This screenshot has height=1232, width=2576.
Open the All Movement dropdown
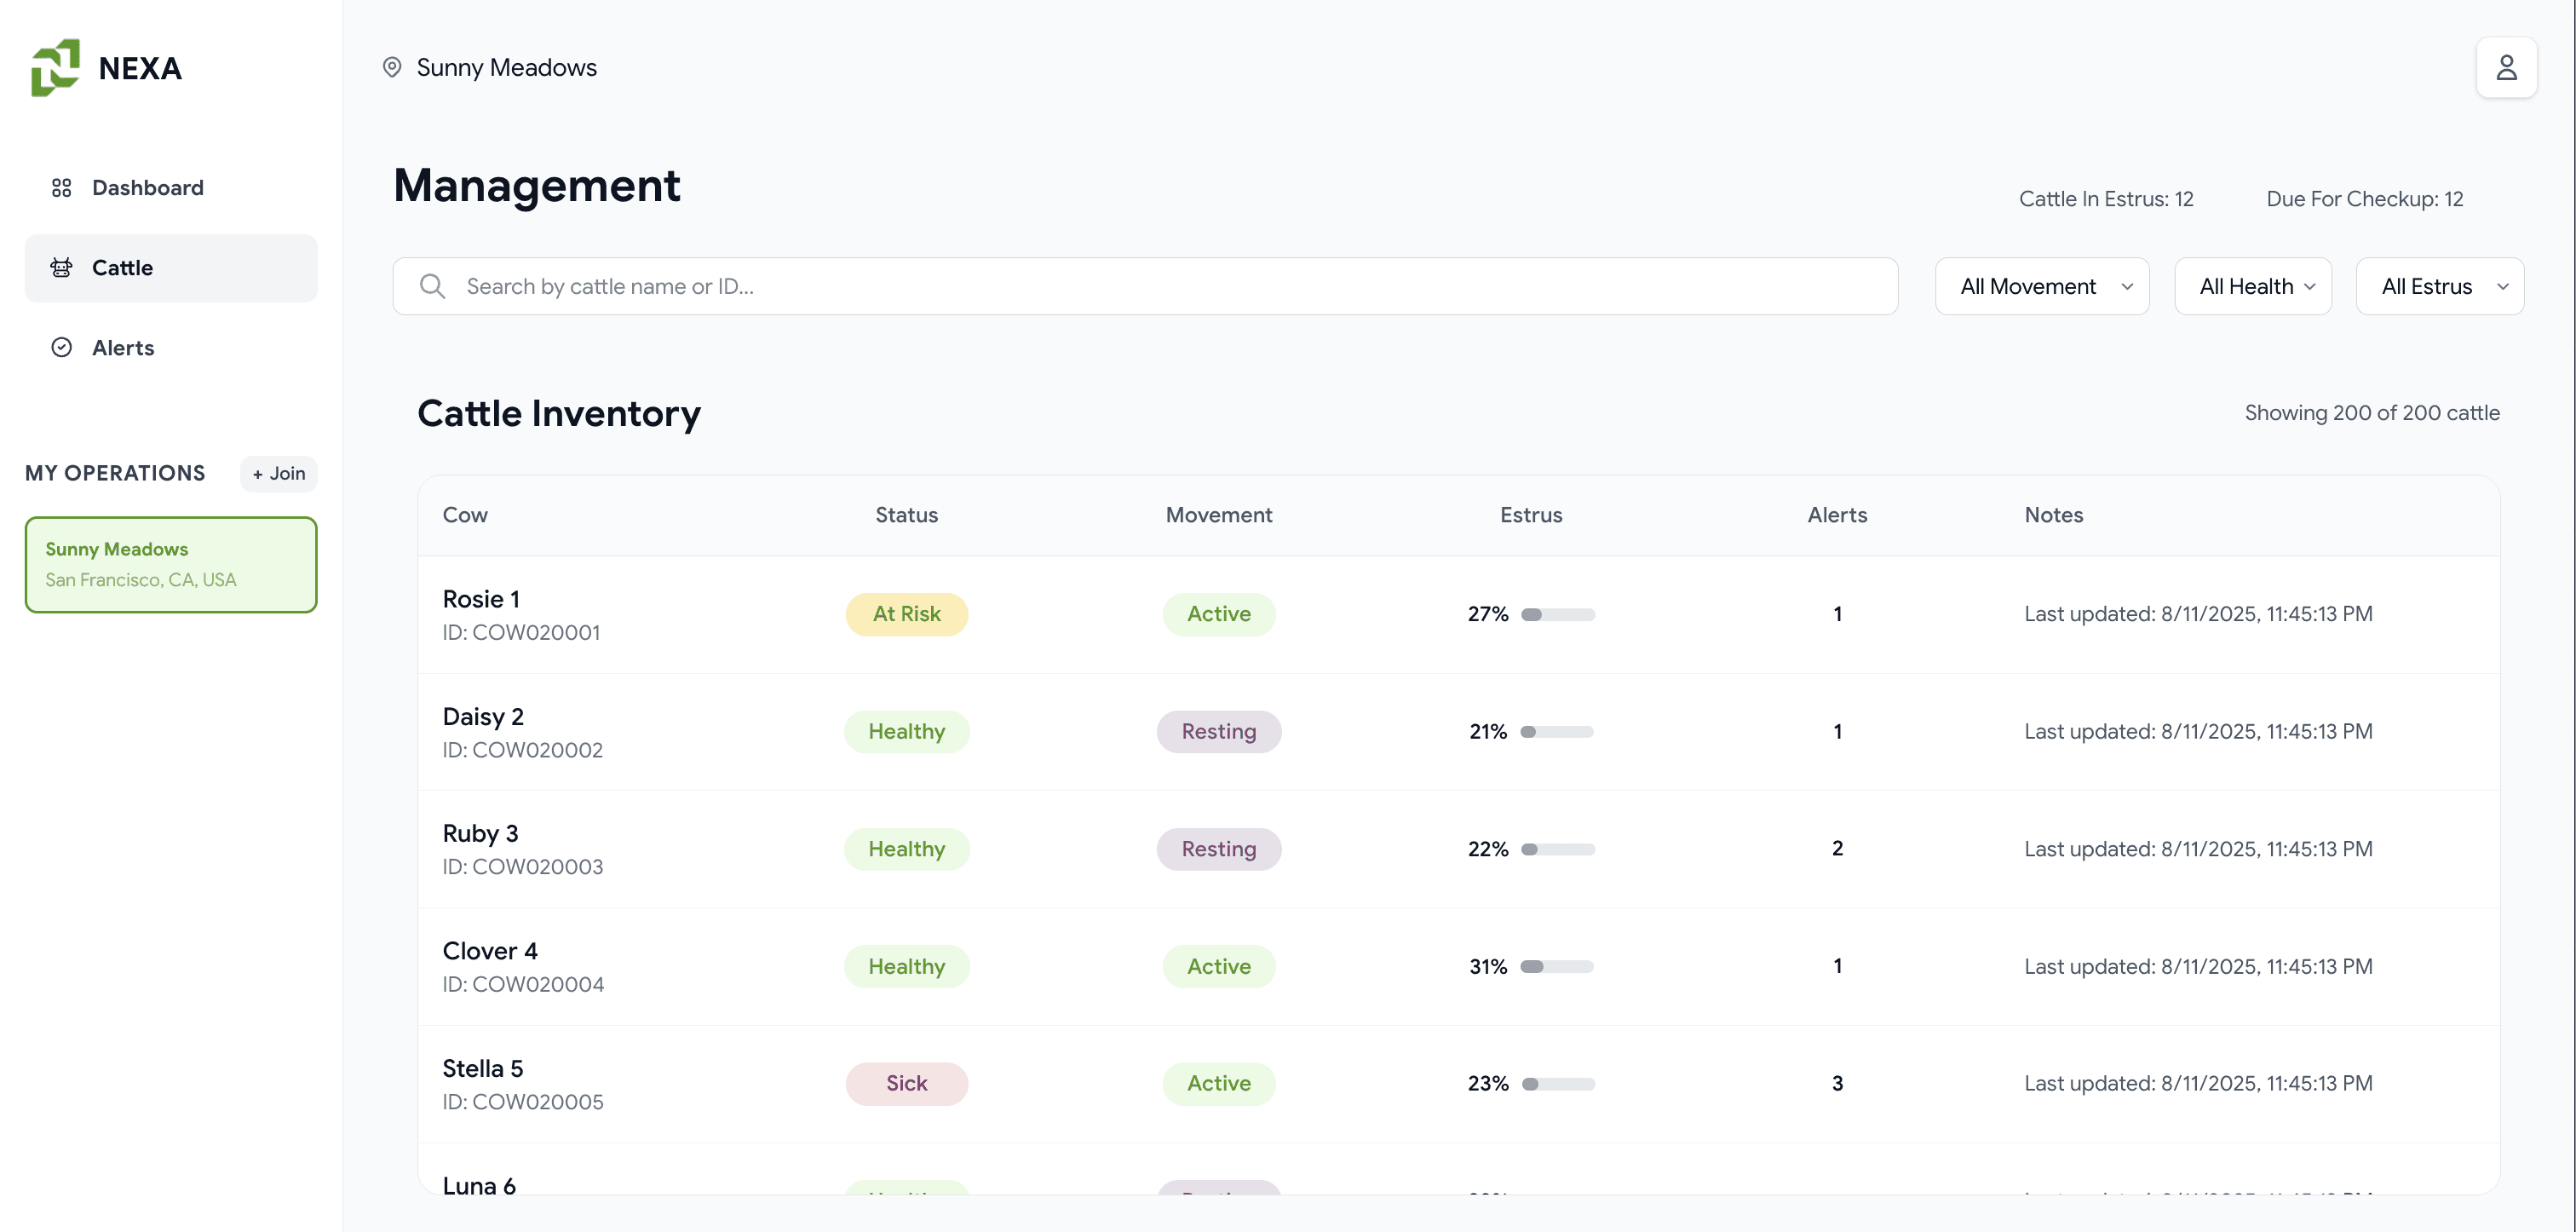coord(2041,287)
